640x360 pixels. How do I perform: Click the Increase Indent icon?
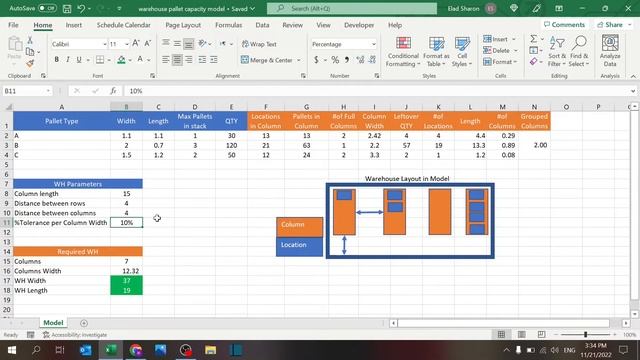214,60
